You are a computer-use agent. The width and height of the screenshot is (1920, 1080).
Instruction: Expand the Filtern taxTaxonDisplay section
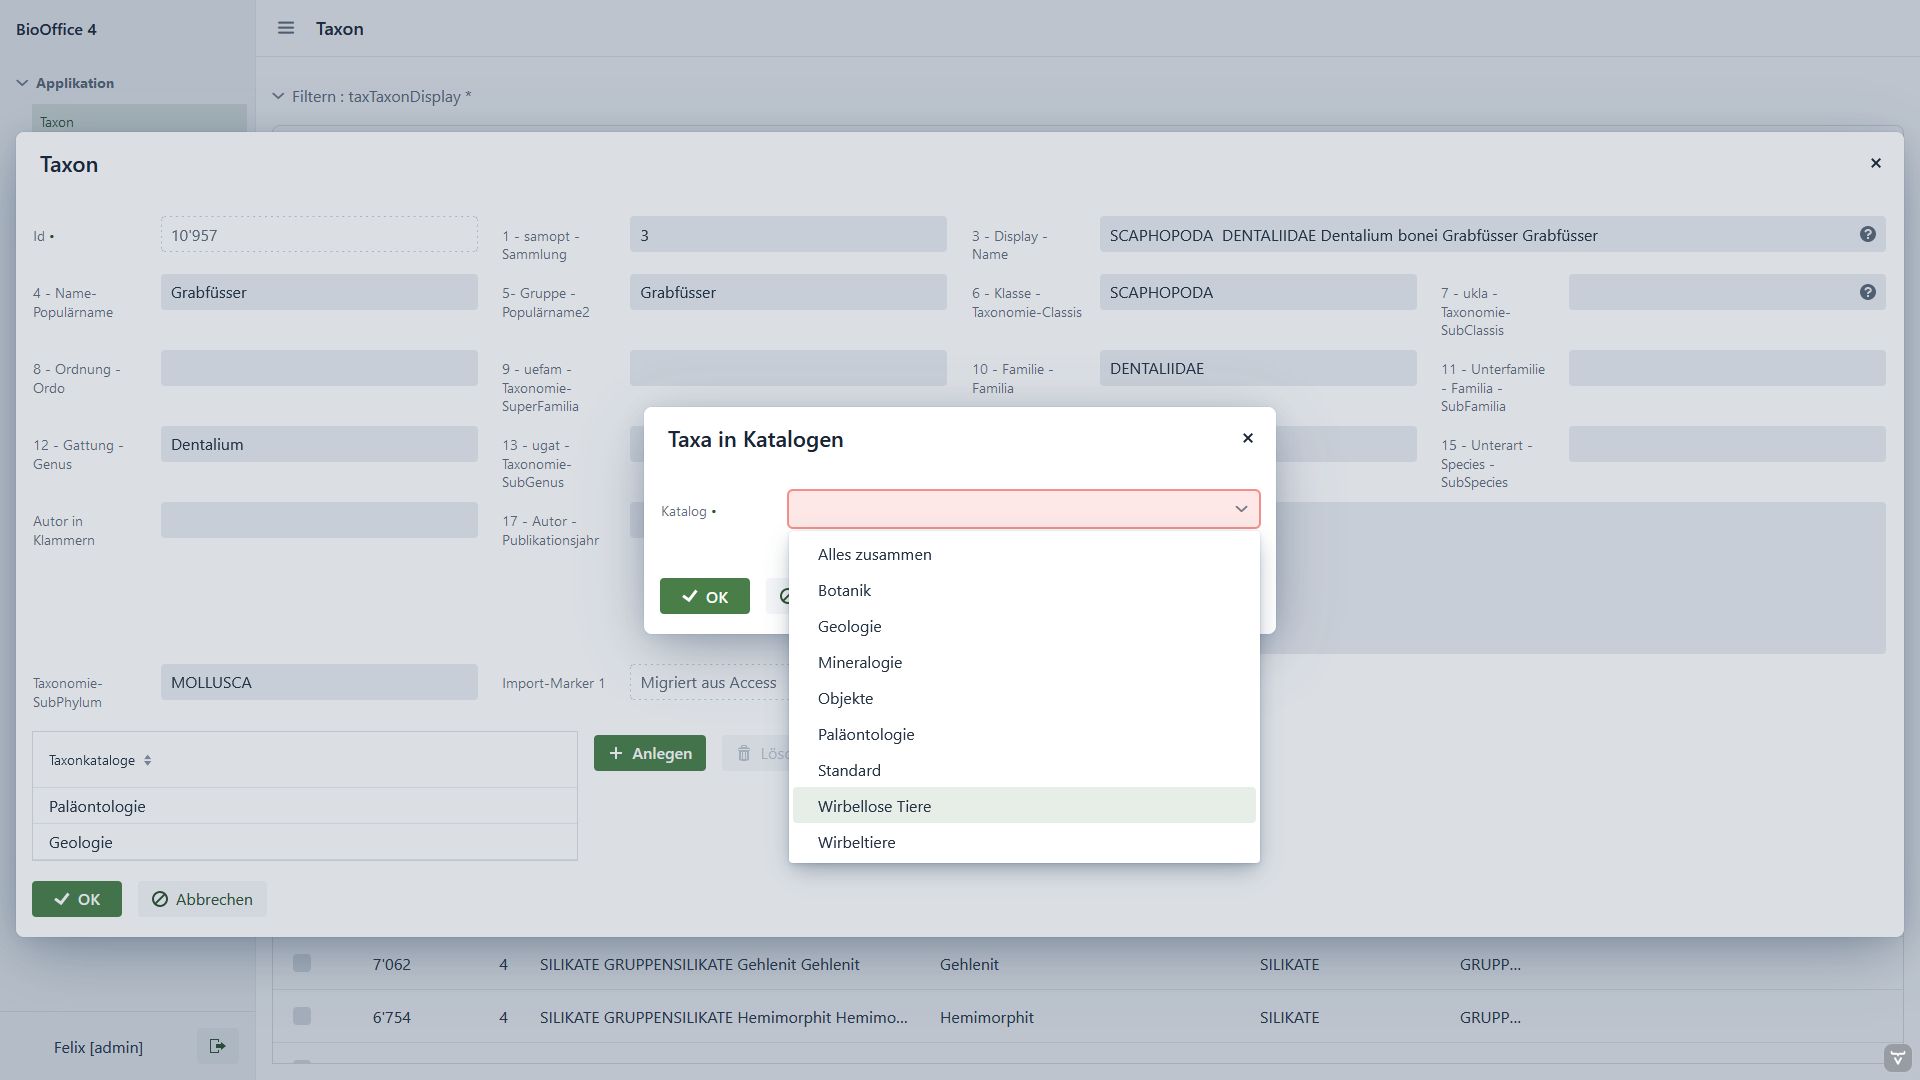point(278,96)
